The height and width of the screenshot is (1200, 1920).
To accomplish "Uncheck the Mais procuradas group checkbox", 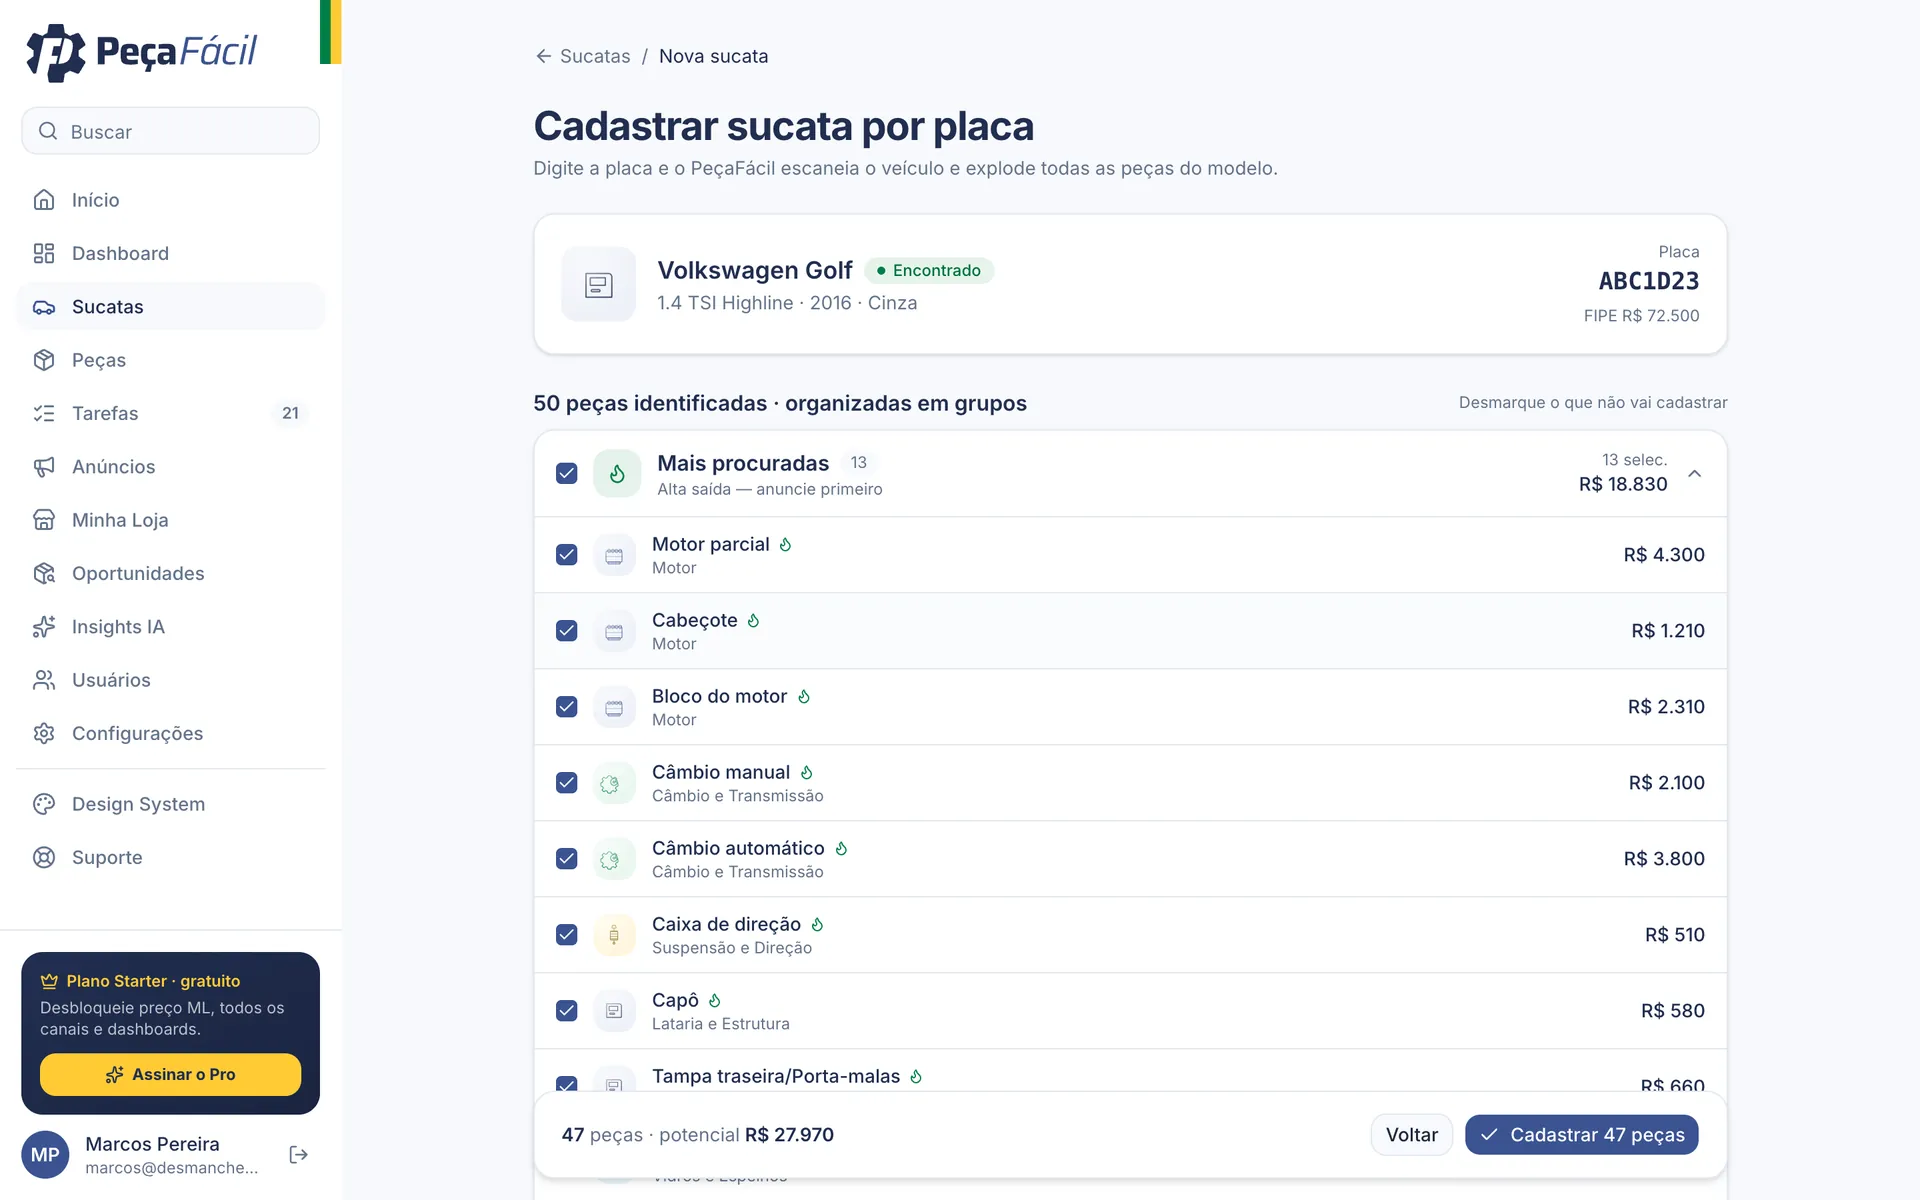I will coord(567,473).
